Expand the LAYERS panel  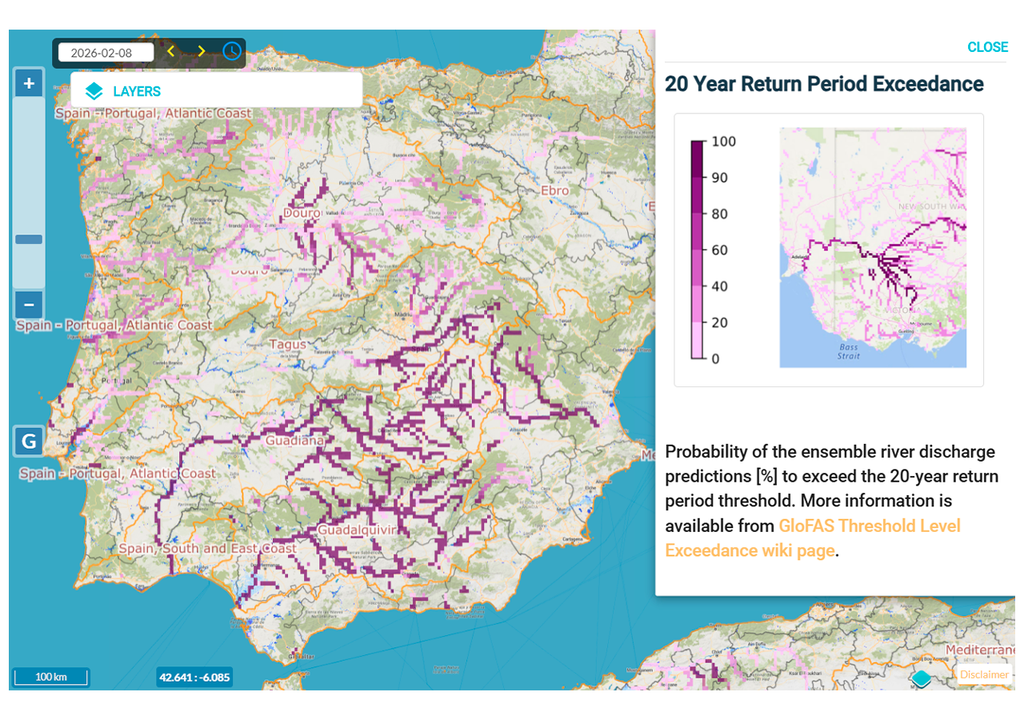point(136,91)
